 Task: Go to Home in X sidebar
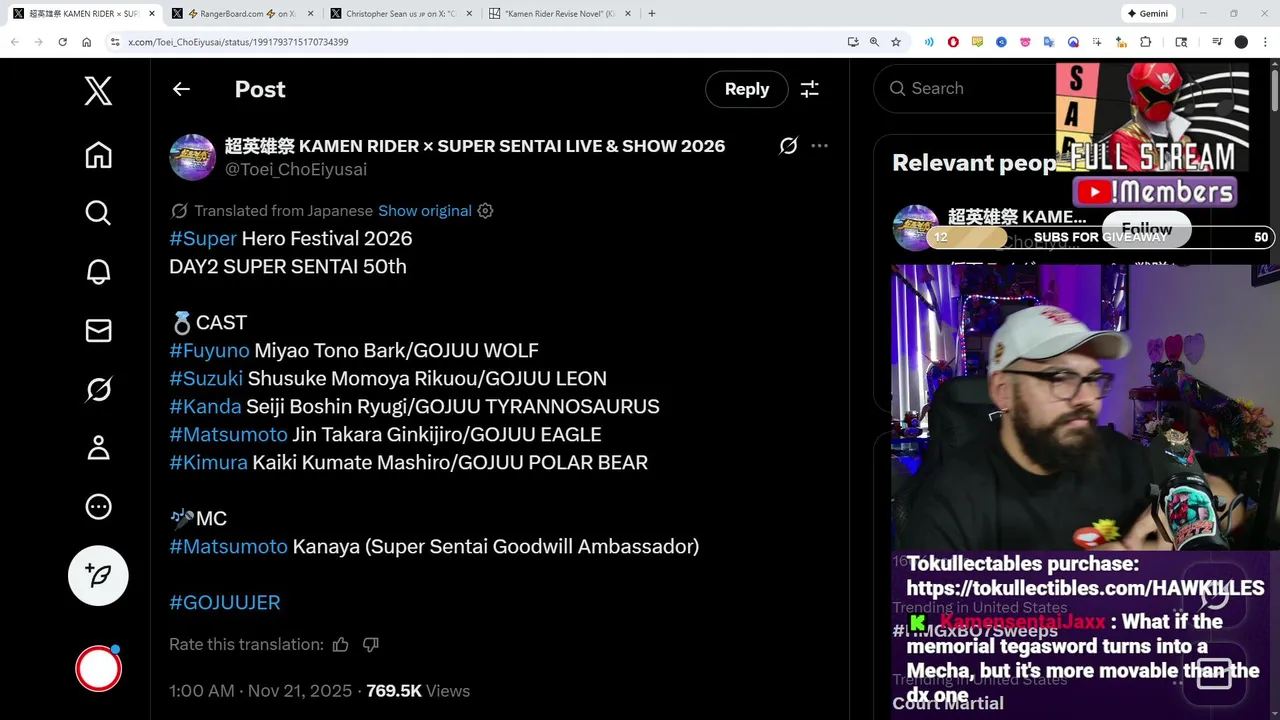click(x=98, y=155)
